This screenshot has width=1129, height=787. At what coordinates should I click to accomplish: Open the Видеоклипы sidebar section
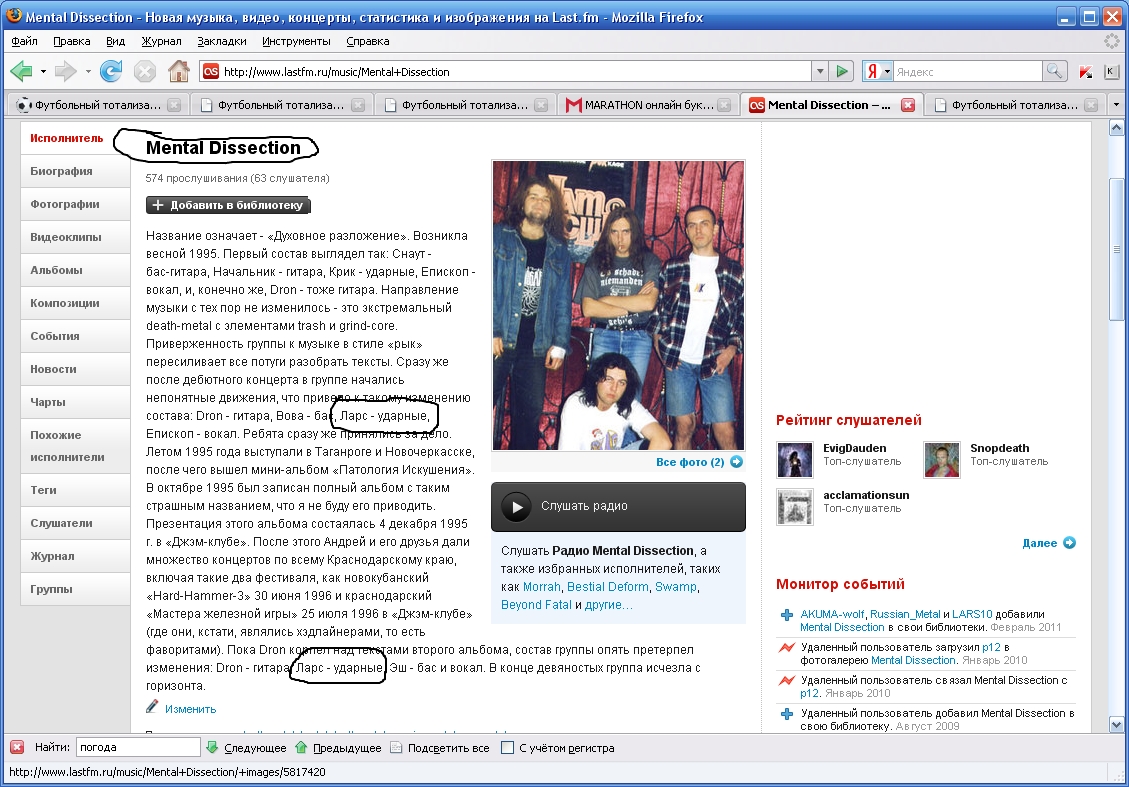(76, 238)
